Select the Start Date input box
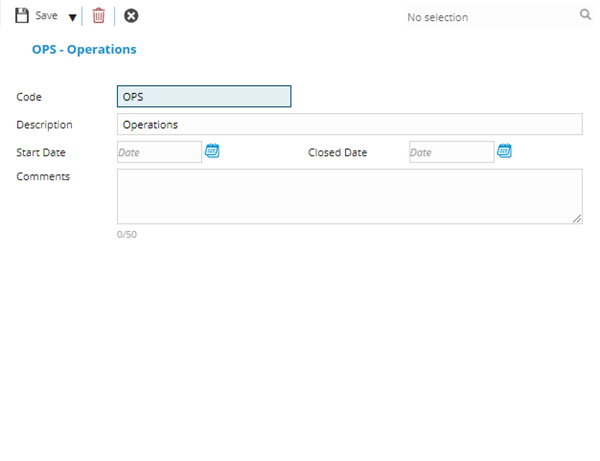 (x=159, y=152)
